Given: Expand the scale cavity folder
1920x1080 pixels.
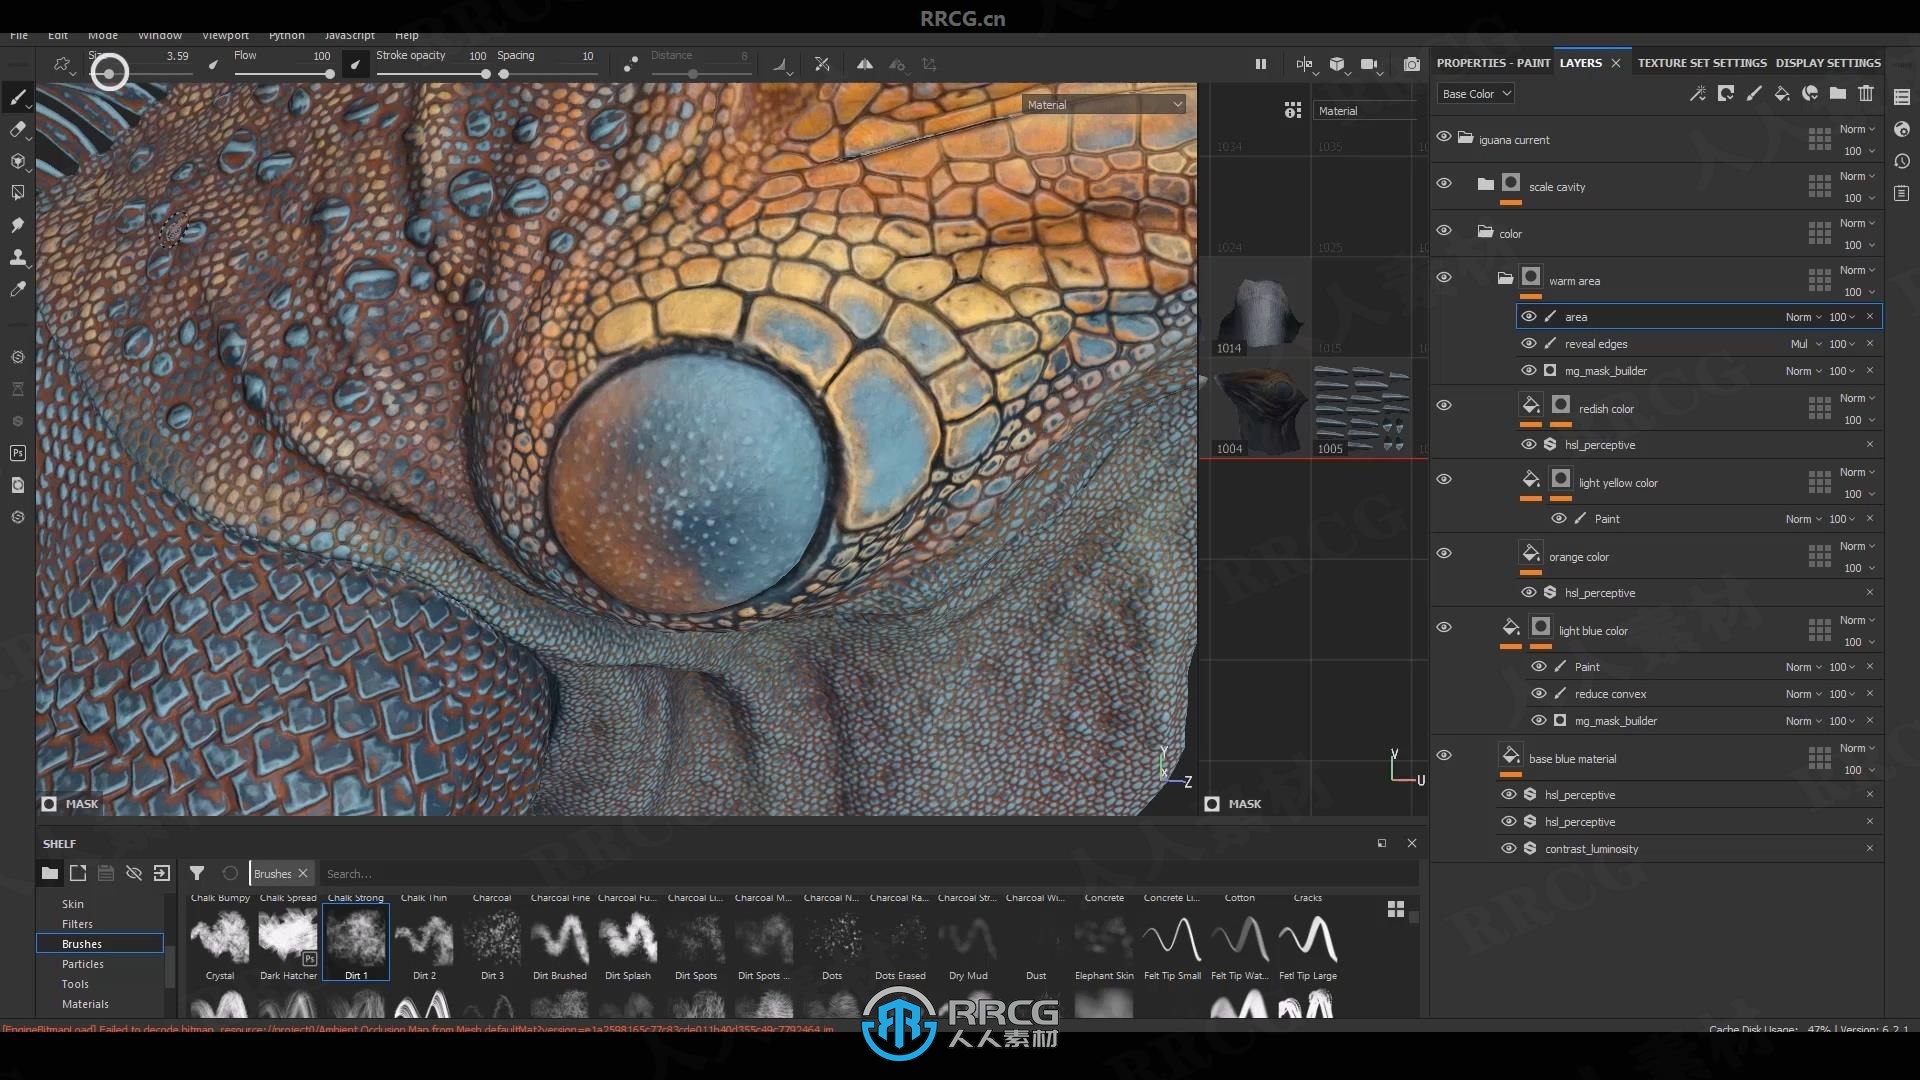Looking at the screenshot, I should [1486, 185].
